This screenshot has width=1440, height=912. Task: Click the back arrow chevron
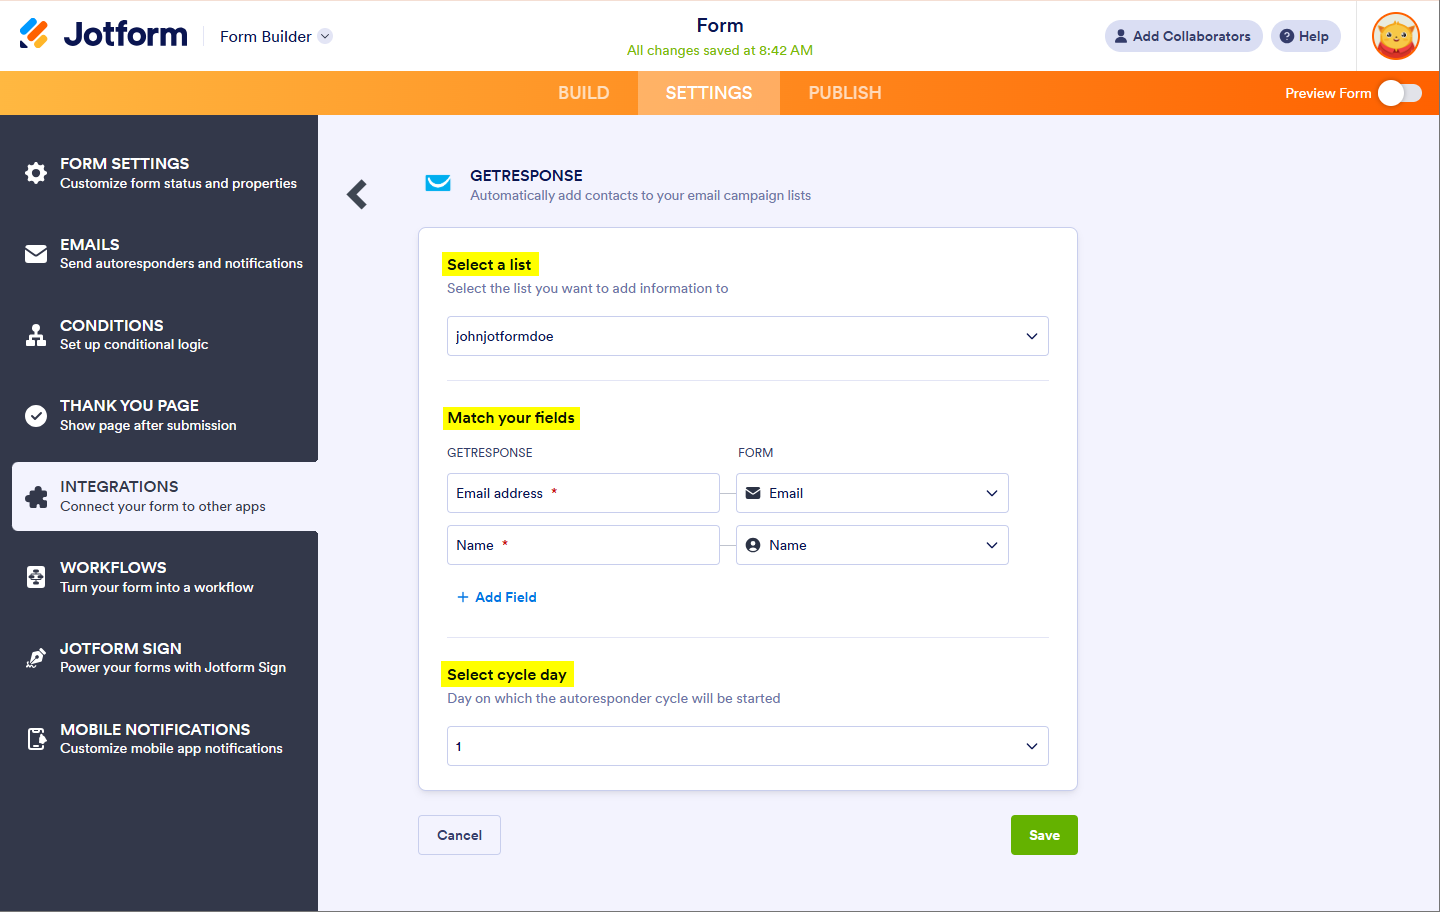pos(357,194)
